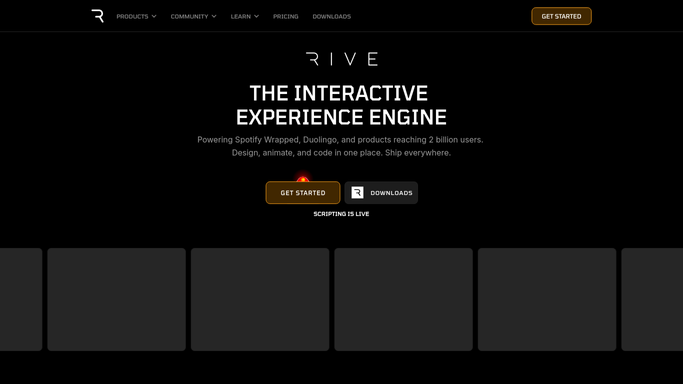
Task: Click the Scripting Is Live text
Action: pyautogui.click(x=342, y=214)
